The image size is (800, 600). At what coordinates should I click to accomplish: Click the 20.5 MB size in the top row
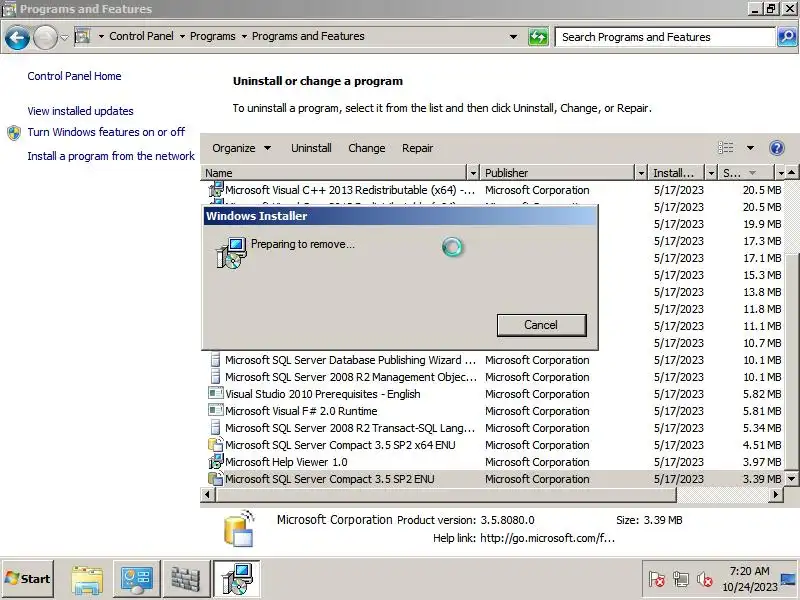coord(762,190)
